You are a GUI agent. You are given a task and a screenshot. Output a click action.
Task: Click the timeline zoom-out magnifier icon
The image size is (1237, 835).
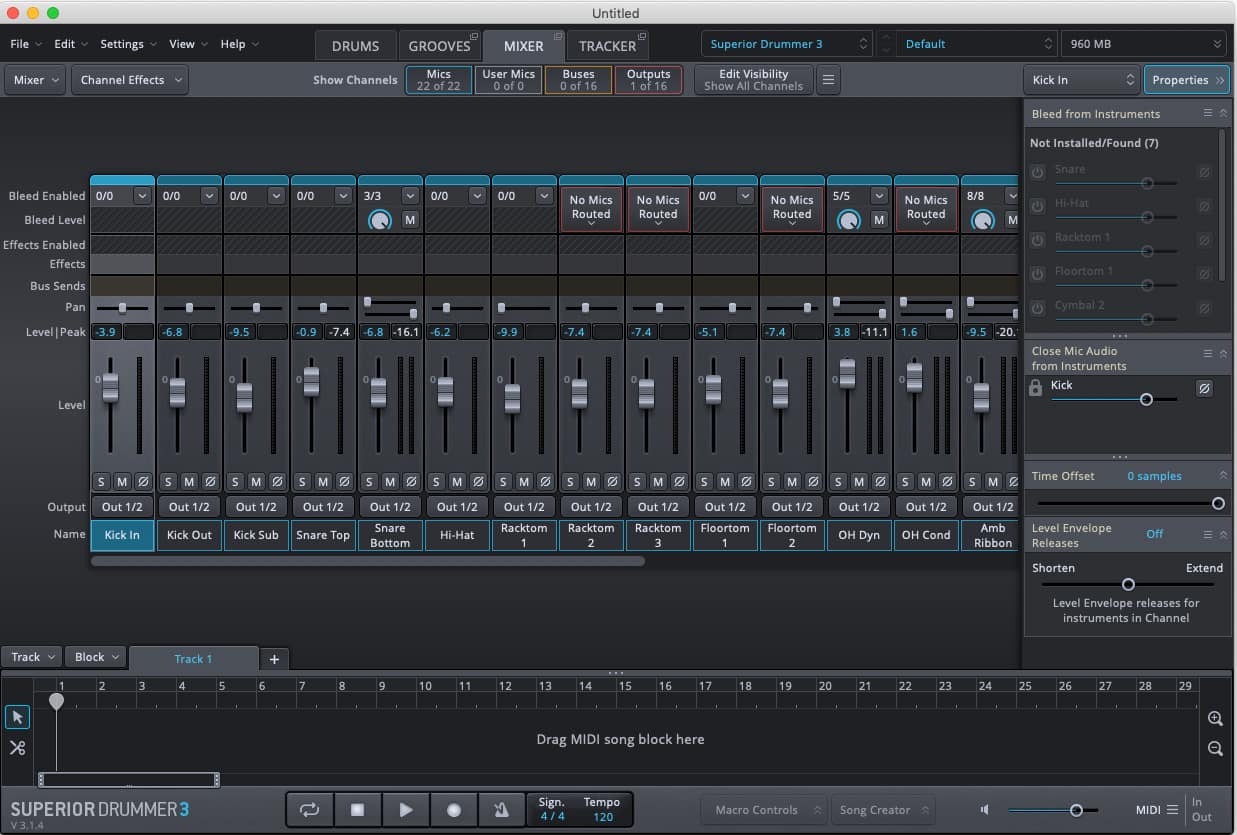(x=1215, y=748)
